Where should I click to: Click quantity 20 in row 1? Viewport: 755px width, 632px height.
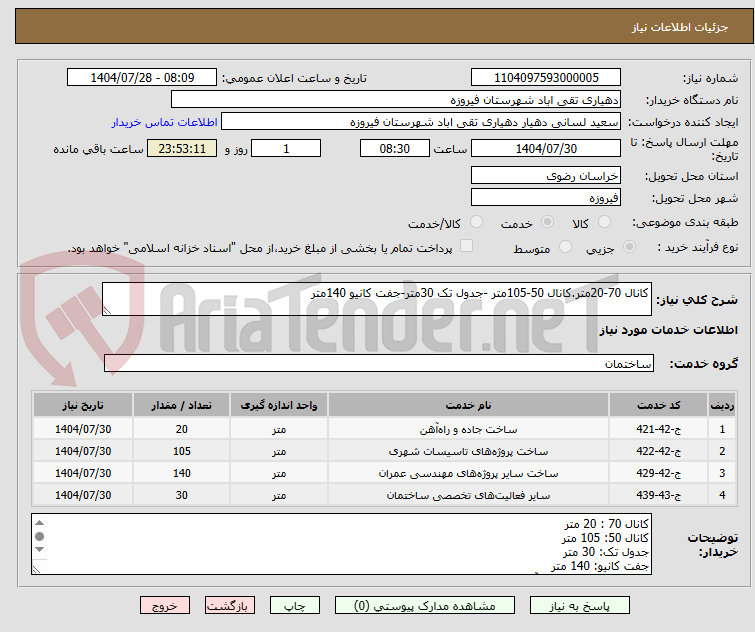182,429
